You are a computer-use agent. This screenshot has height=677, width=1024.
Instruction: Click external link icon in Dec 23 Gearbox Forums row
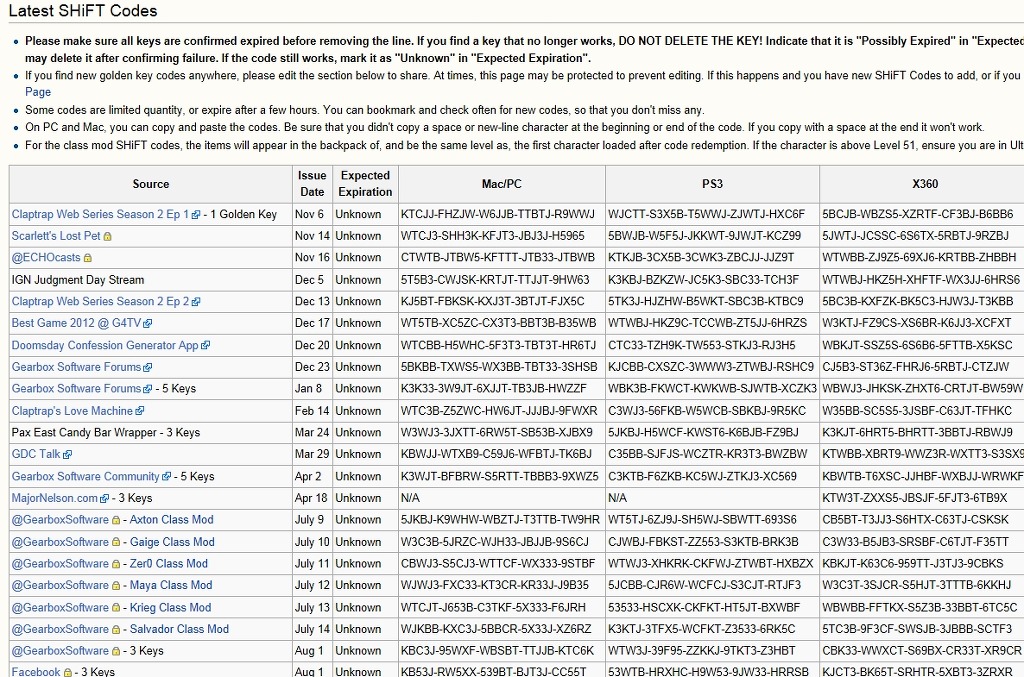click(148, 368)
